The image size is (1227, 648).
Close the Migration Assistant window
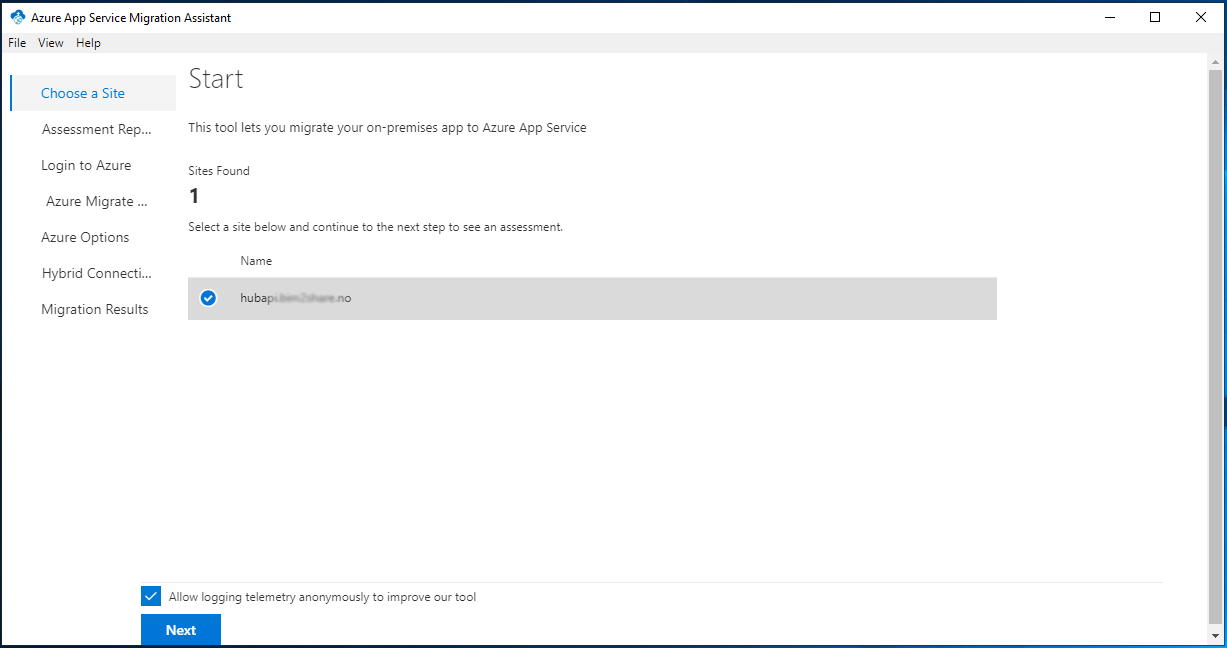[x=1201, y=17]
